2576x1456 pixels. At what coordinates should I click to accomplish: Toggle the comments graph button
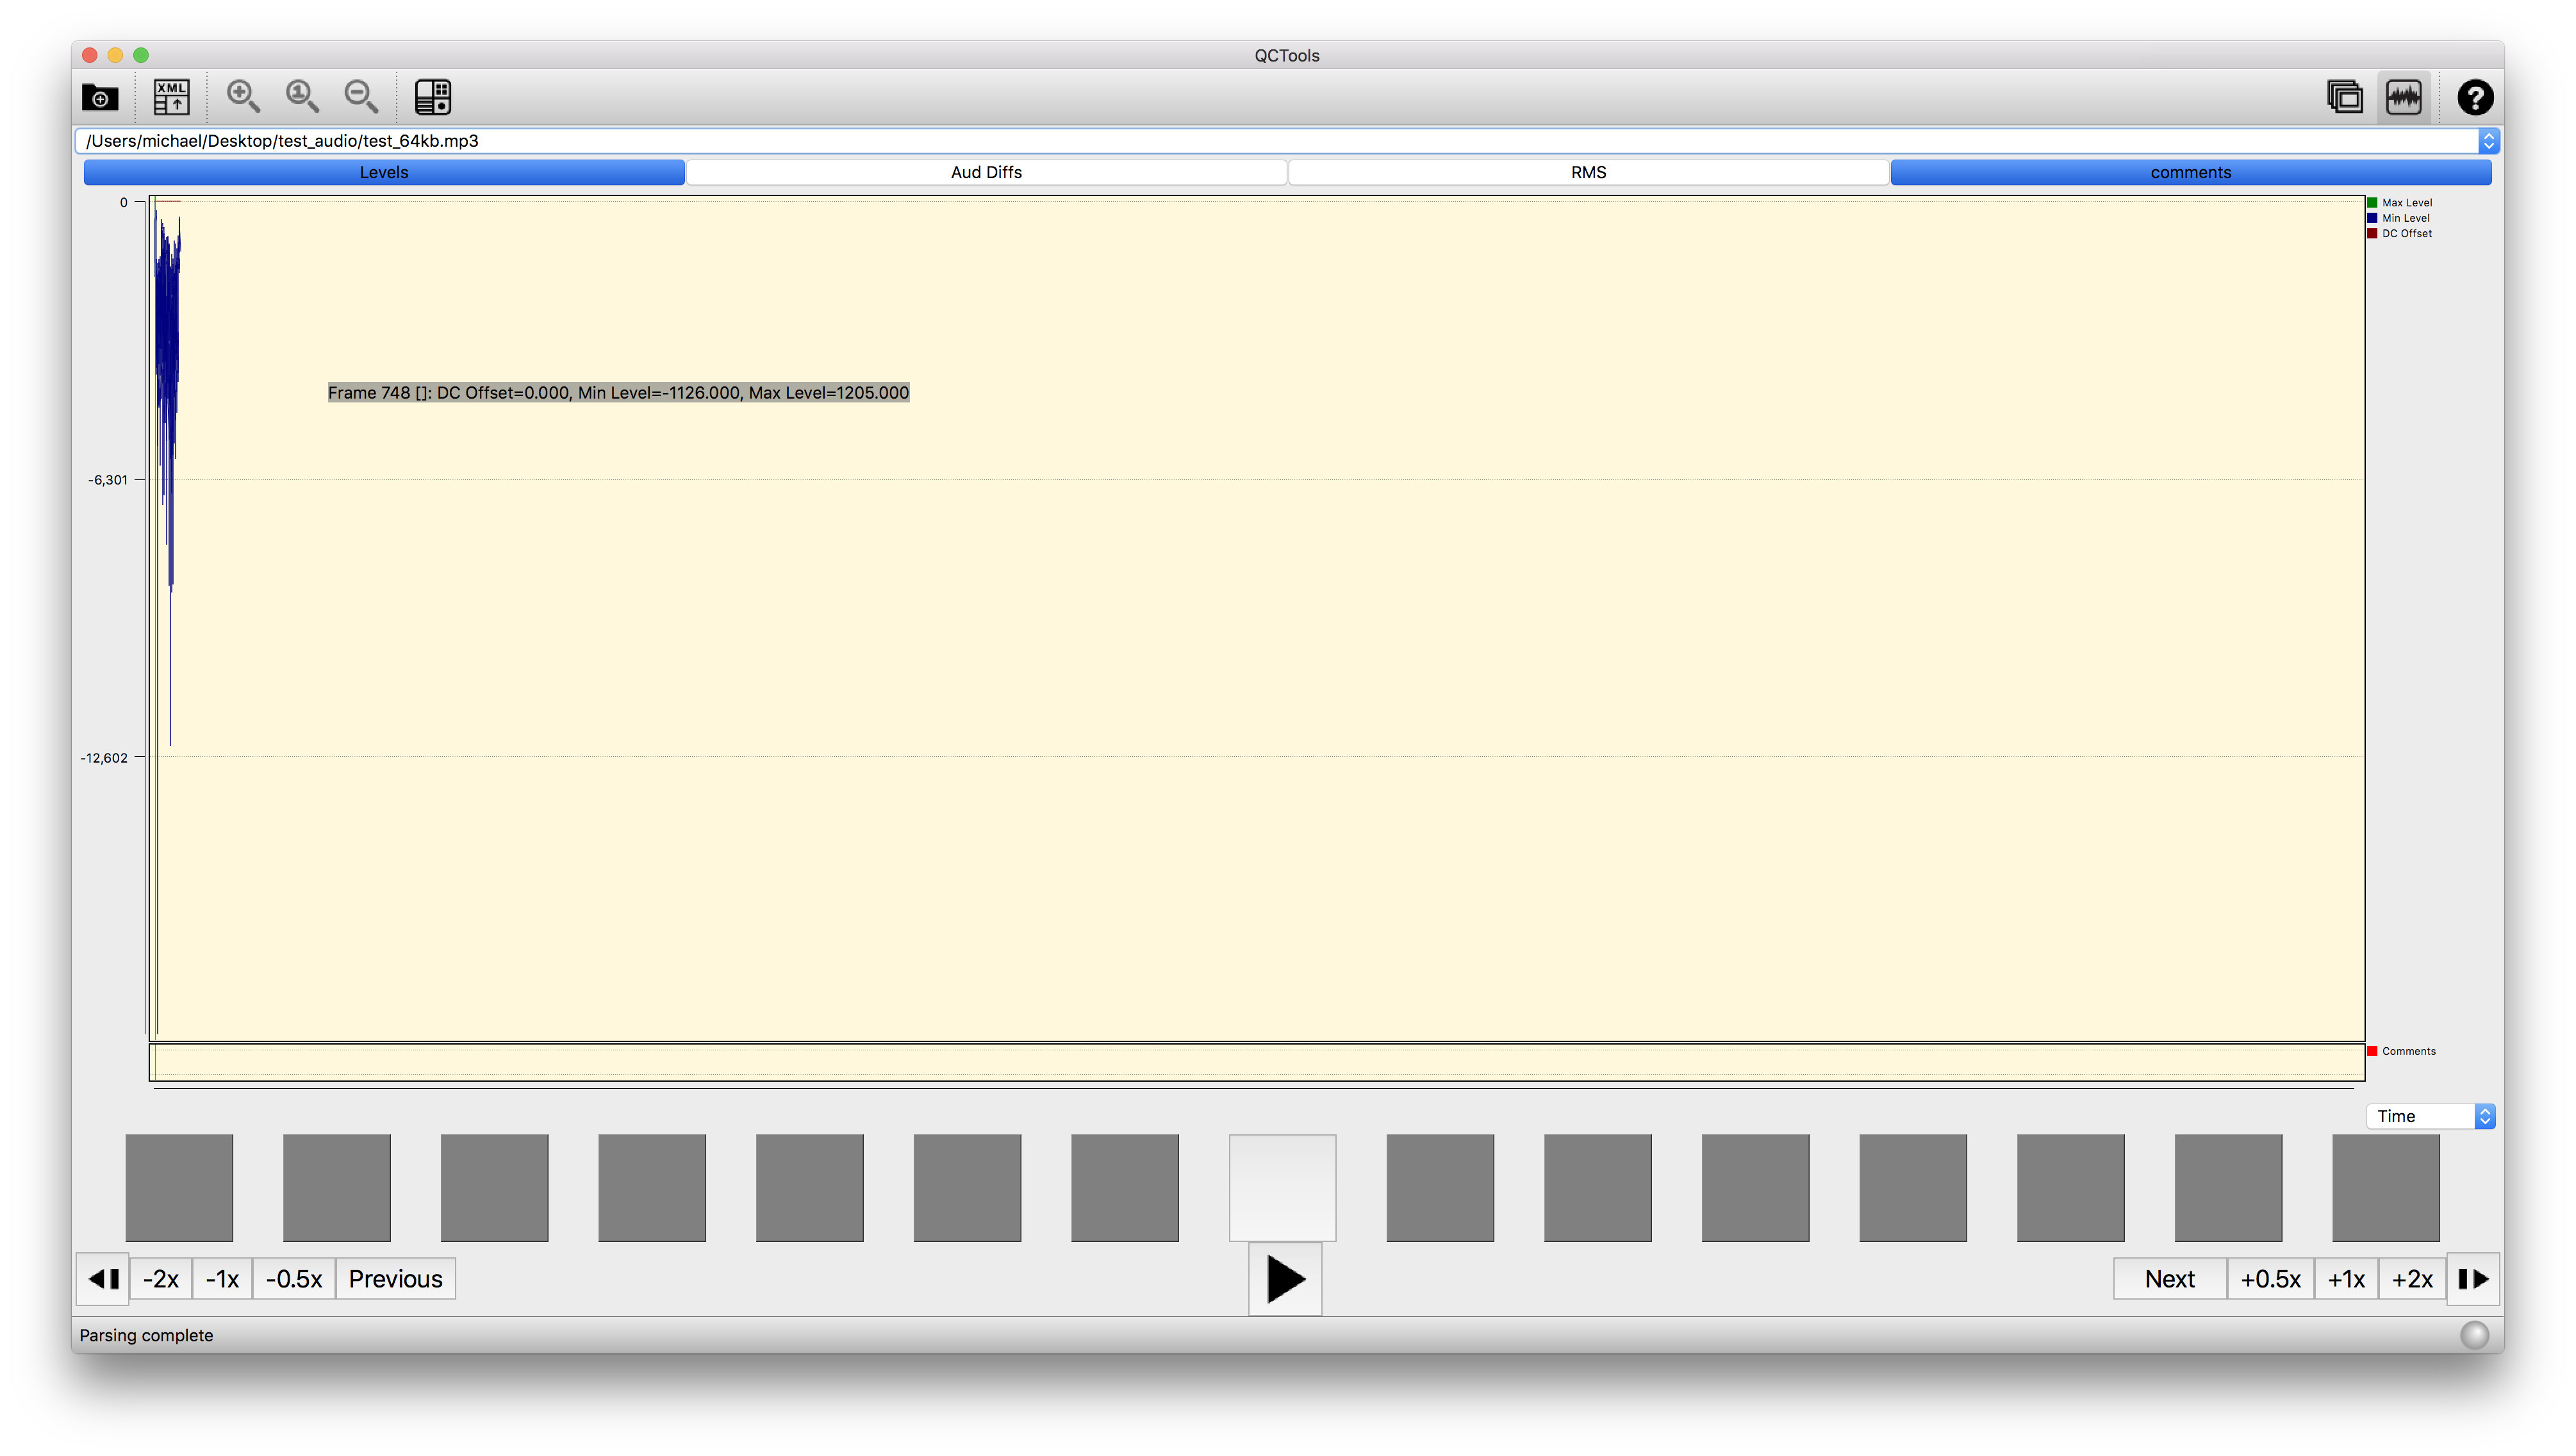click(x=2190, y=172)
